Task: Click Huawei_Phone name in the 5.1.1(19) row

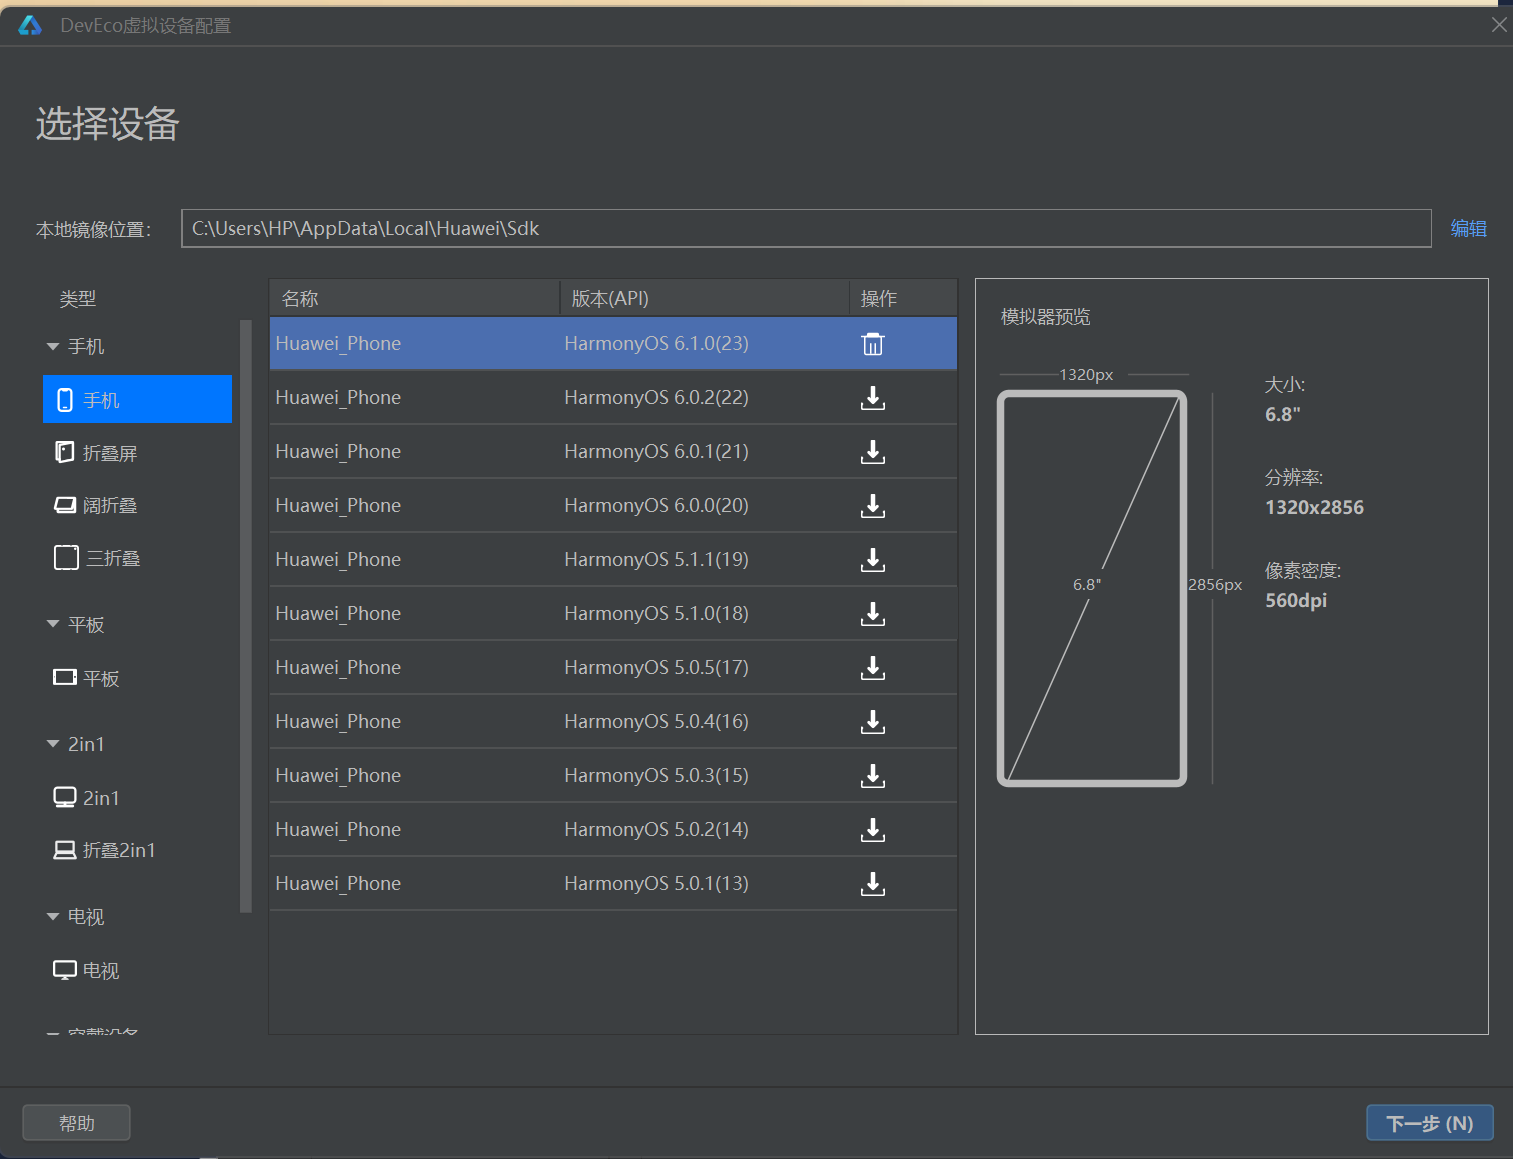Action: tap(338, 559)
